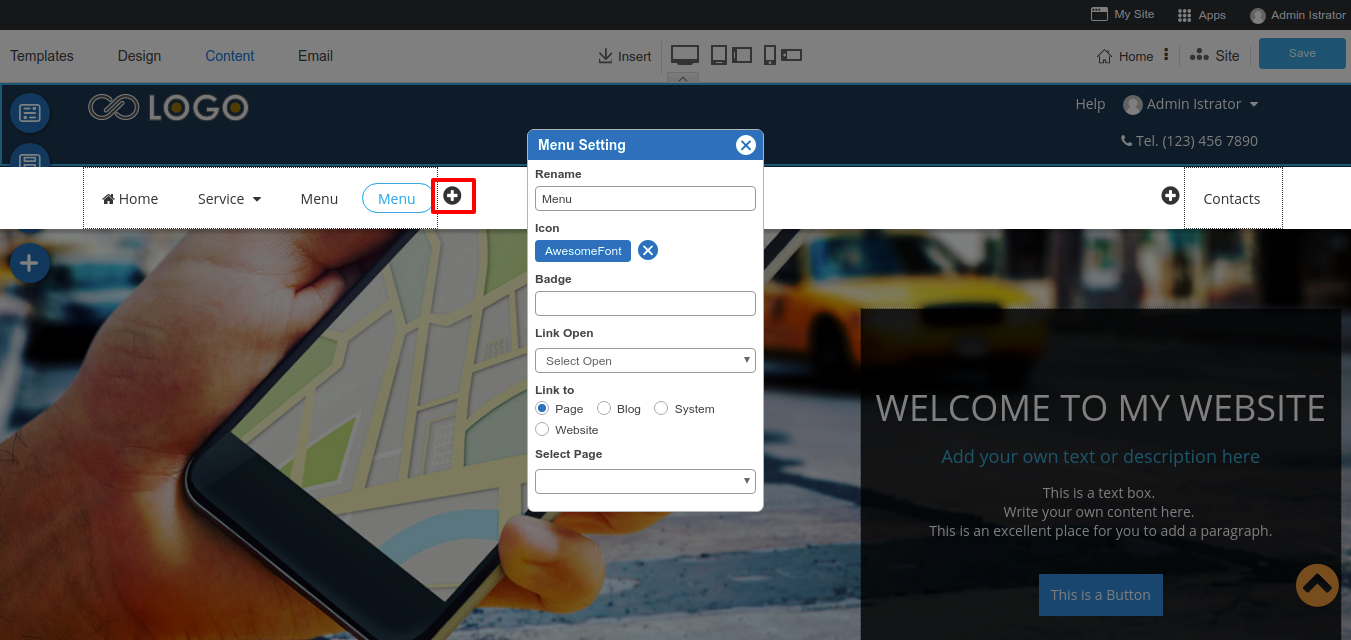Viewport: 1351px width, 640px height.
Task: Open the Design tab
Action: [139, 56]
